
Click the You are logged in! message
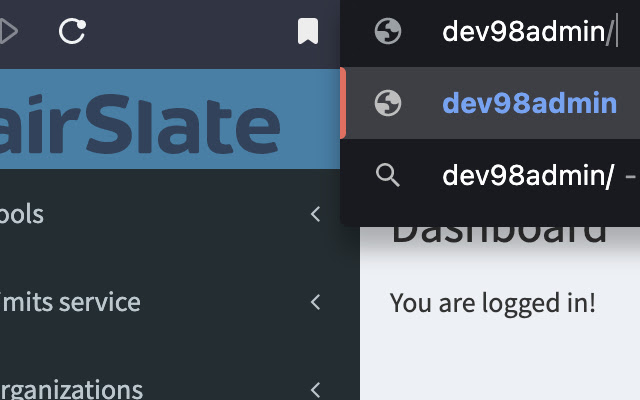click(x=493, y=303)
